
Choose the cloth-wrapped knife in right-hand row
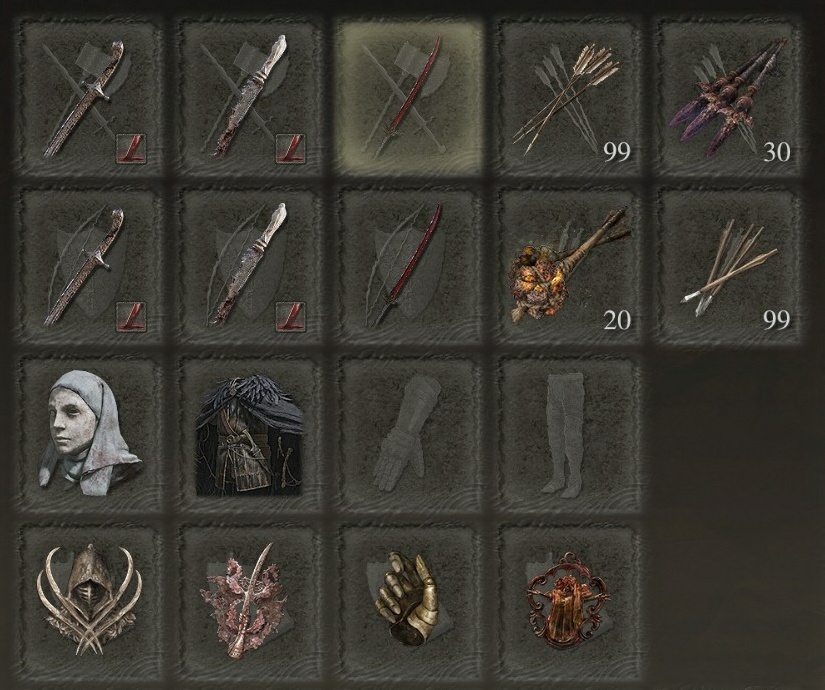pyautogui.click(x=249, y=98)
